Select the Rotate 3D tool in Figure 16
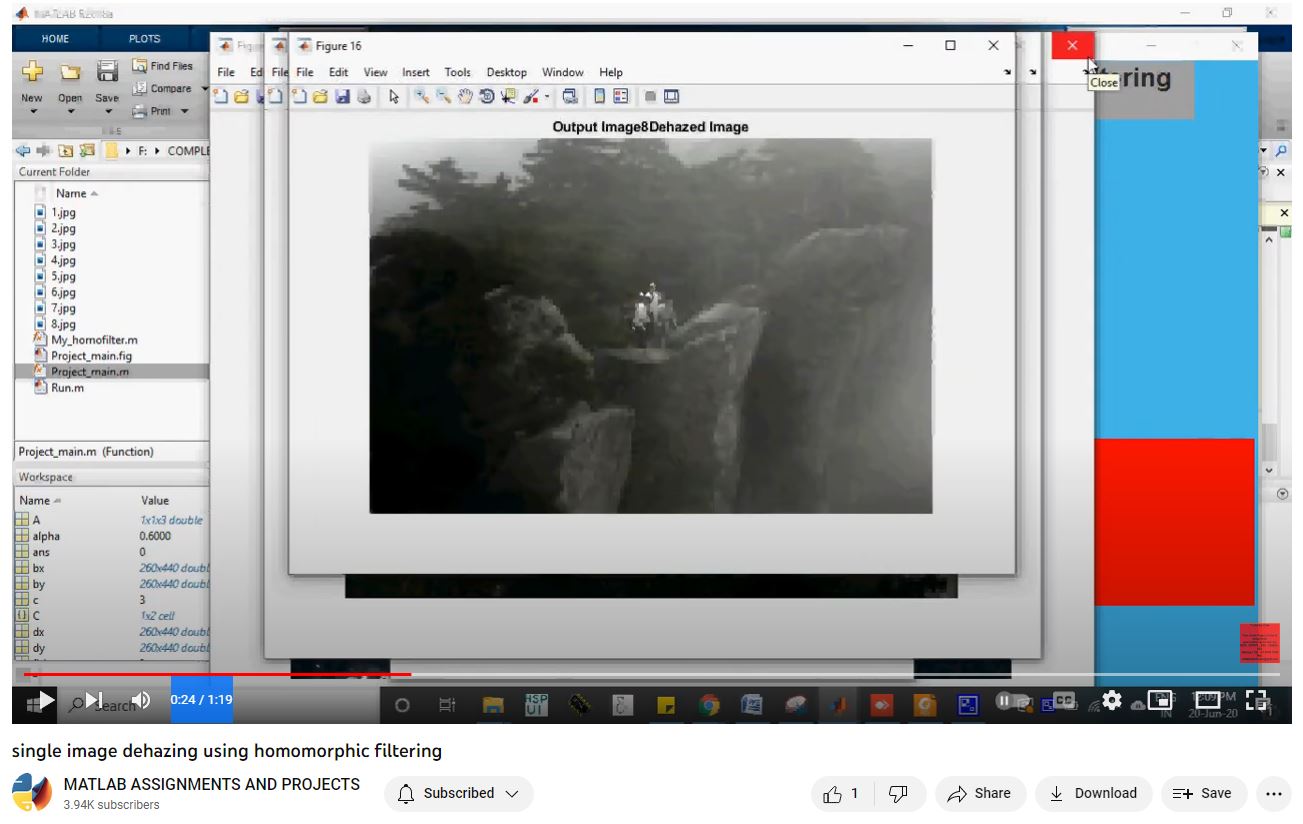 pyautogui.click(x=486, y=96)
